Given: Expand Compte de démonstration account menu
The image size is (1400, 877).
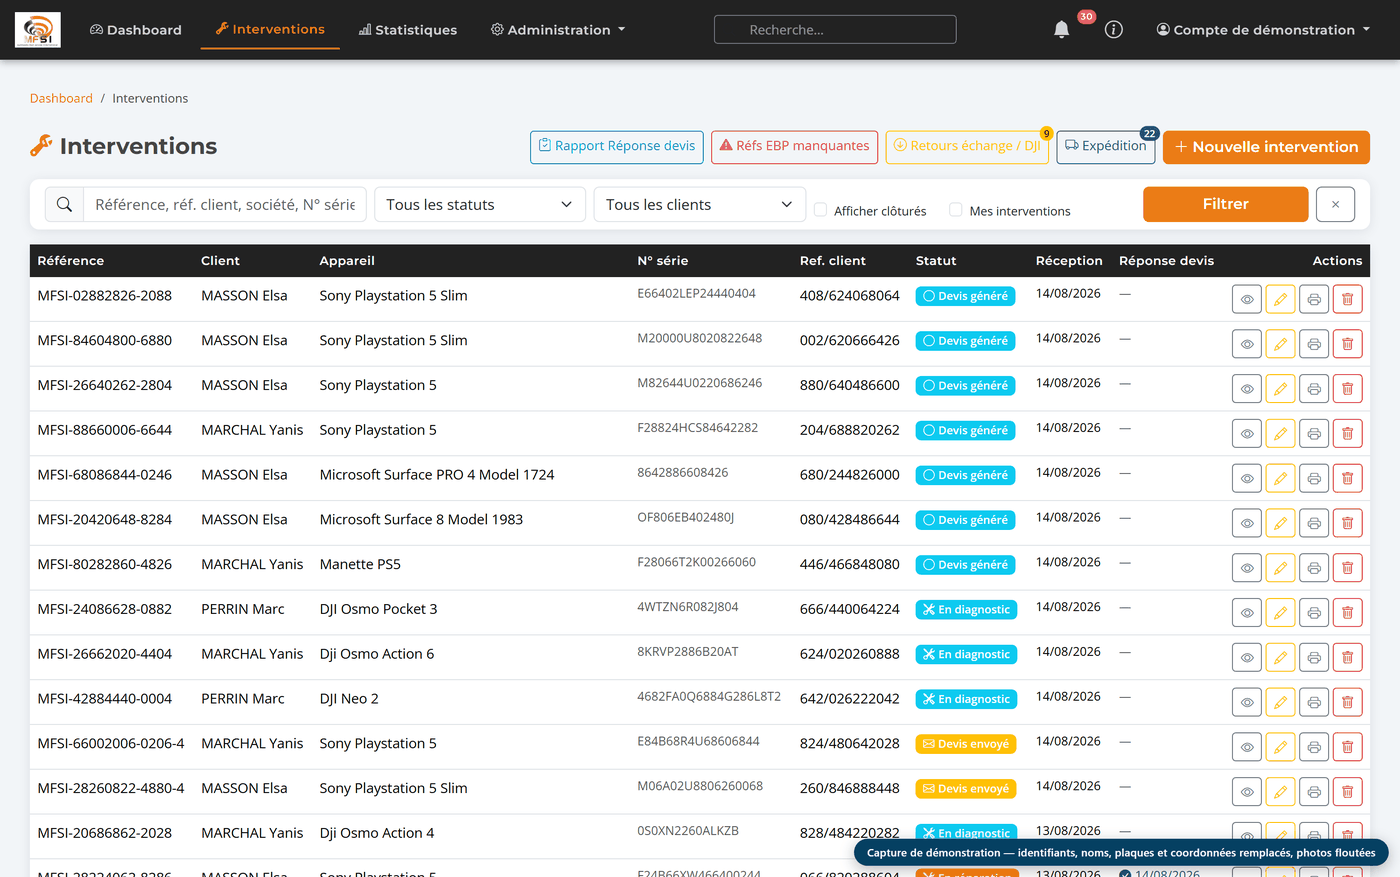Looking at the screenshot, I should [1263, 30].
